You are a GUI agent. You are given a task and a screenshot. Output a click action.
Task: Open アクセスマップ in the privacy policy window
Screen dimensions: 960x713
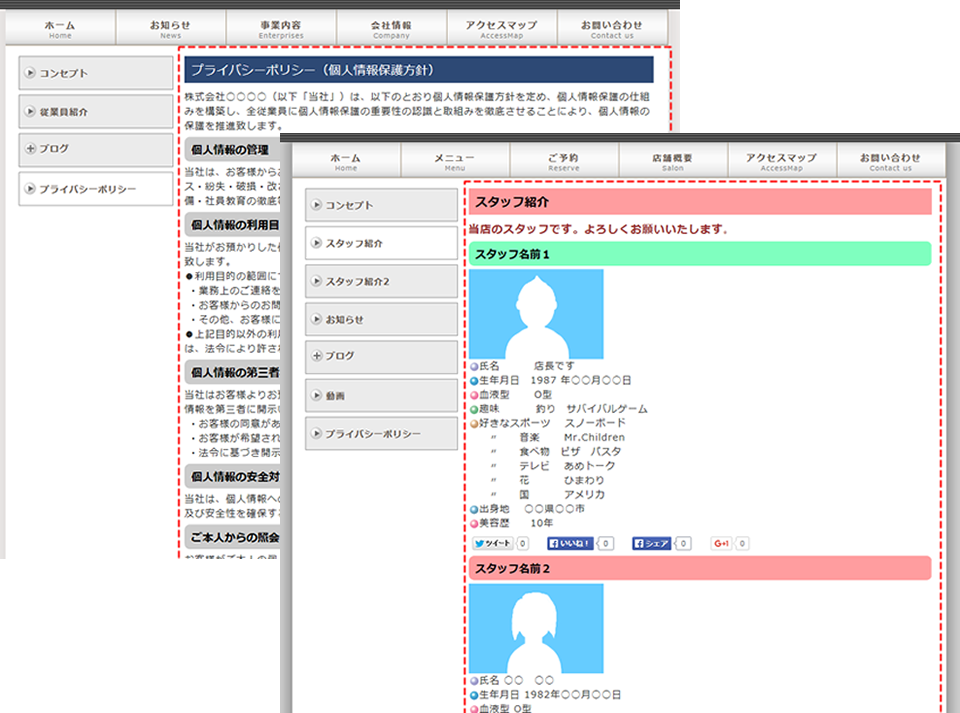501,29
